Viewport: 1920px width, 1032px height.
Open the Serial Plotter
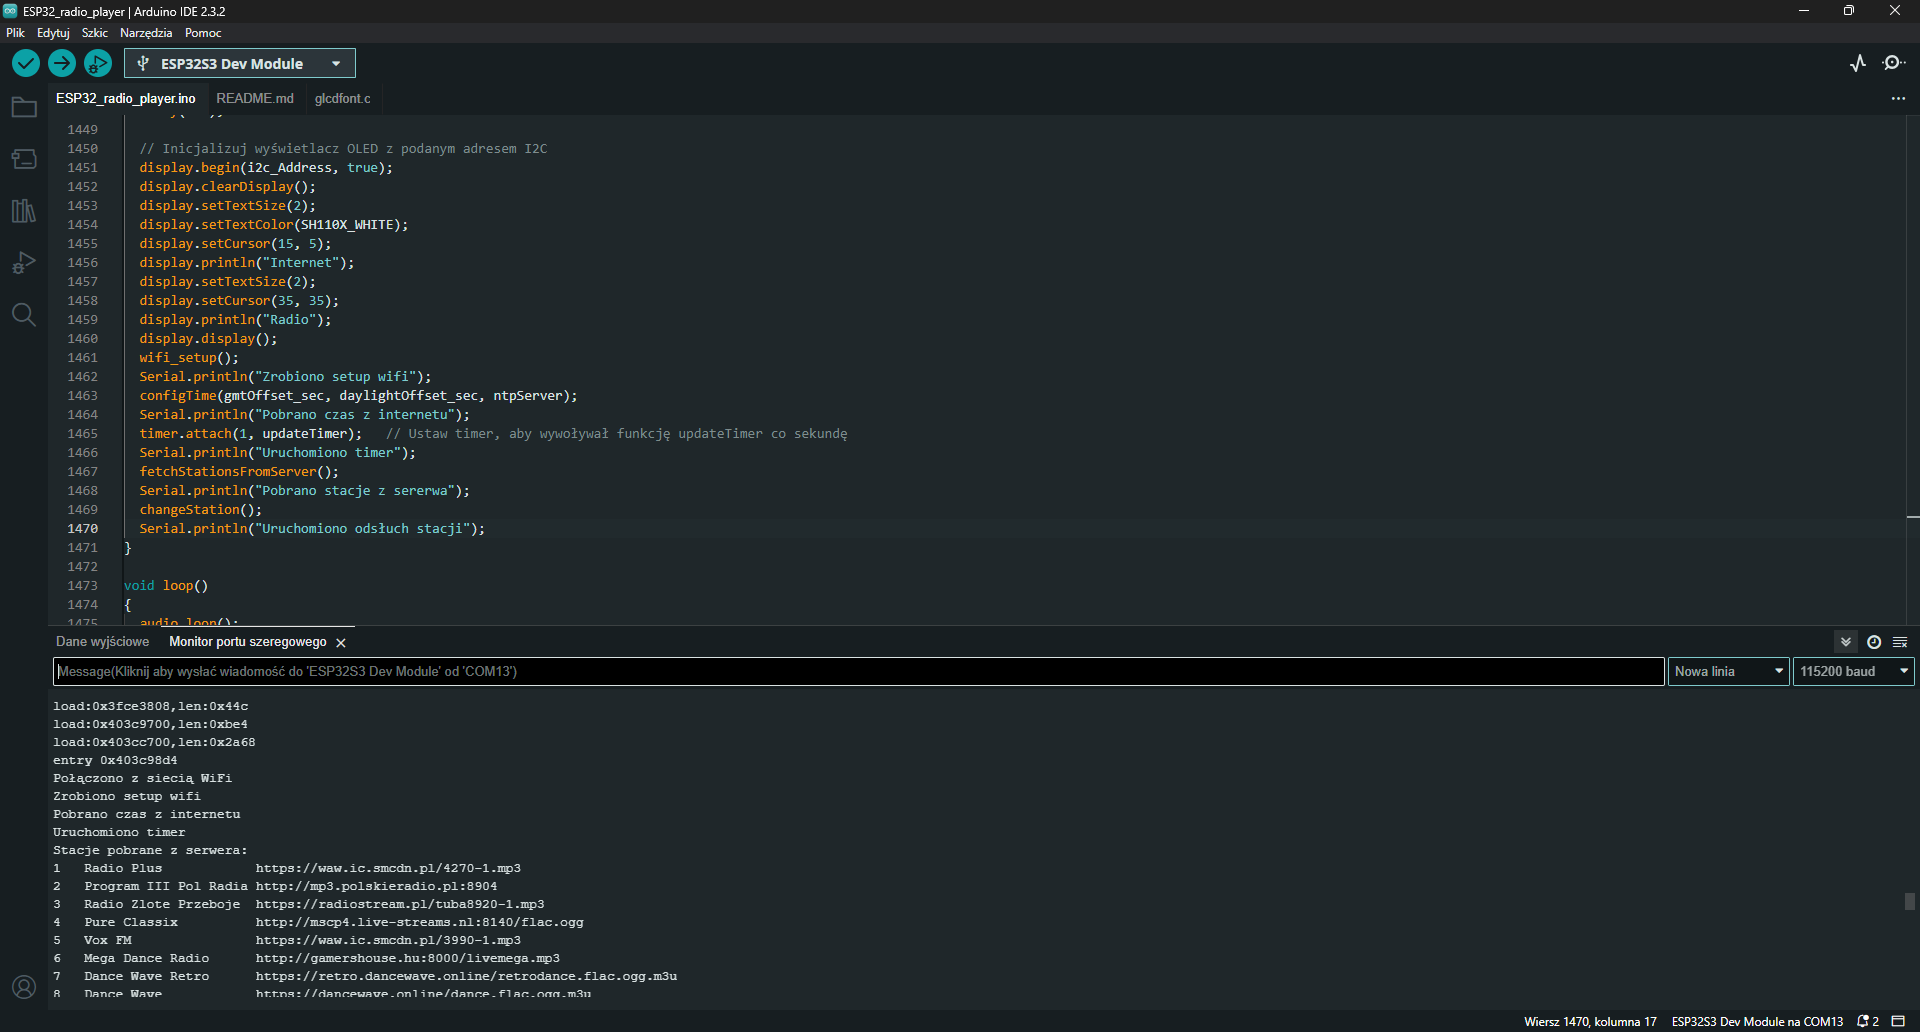click(x=1858, y=63)
